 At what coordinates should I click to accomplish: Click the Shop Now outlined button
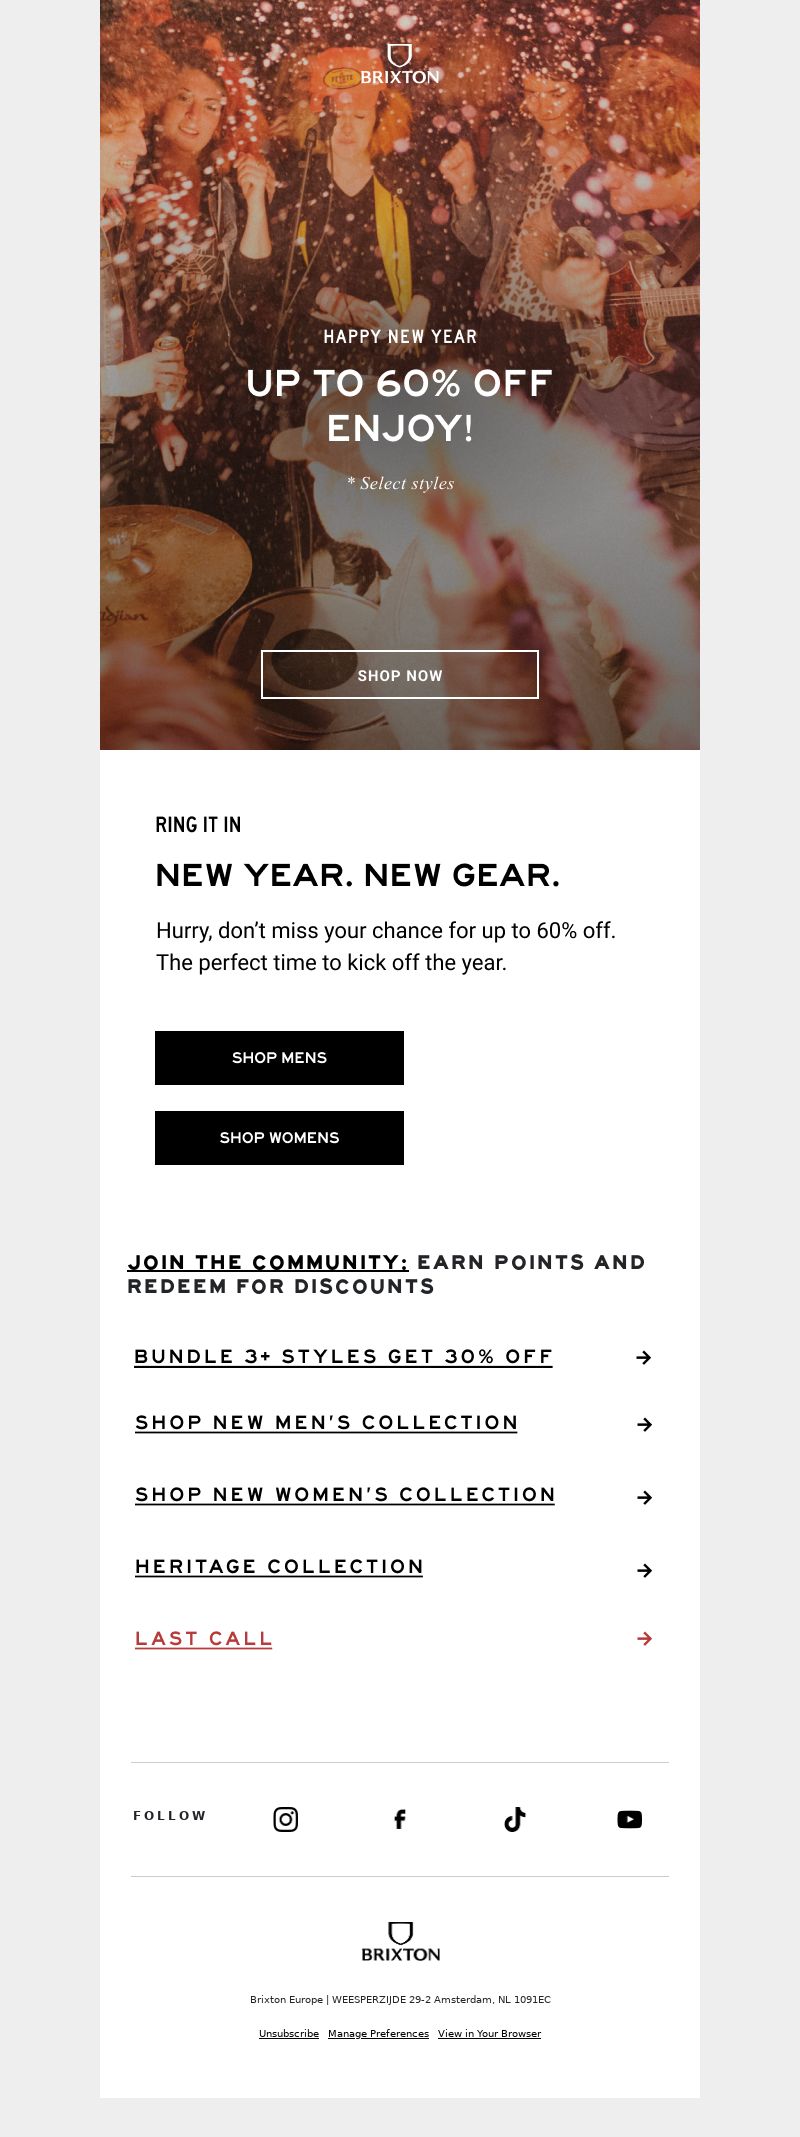[400, 675]
